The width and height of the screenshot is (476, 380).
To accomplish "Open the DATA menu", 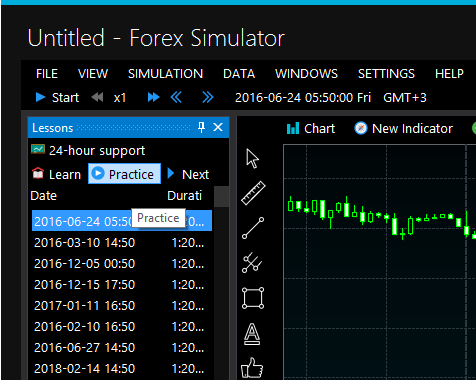I will (x=239, y=74).
